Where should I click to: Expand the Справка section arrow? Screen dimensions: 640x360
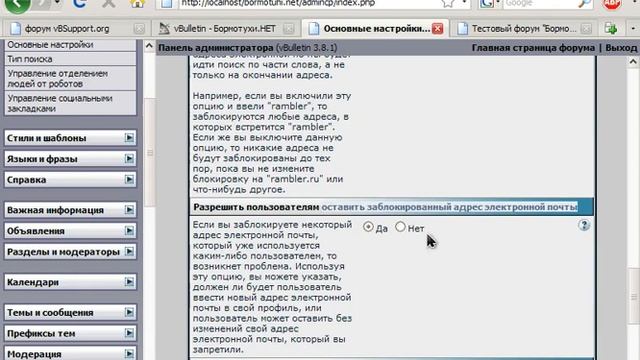(x=129, y=179)
